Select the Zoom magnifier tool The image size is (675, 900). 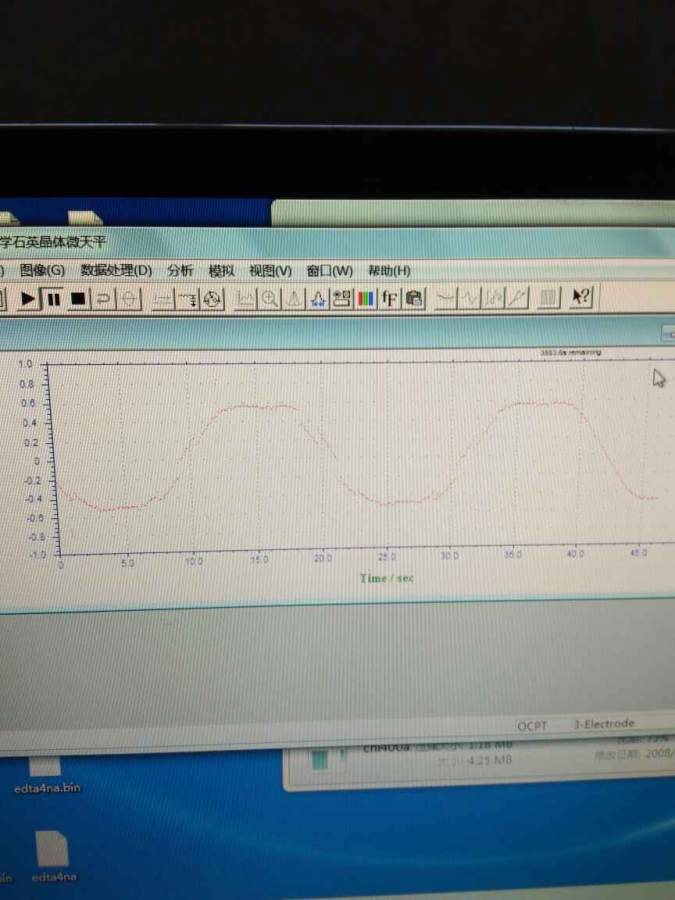270,298
